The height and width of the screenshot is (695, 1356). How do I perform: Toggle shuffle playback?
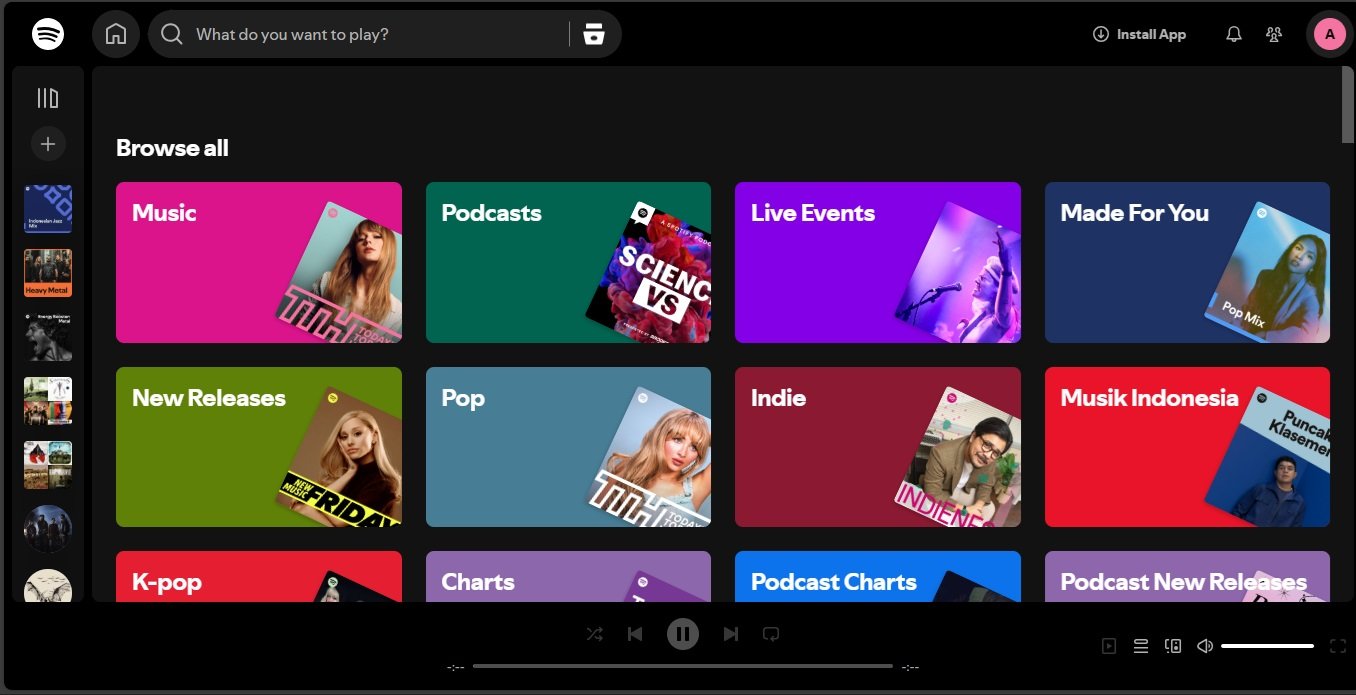[594, 634]
